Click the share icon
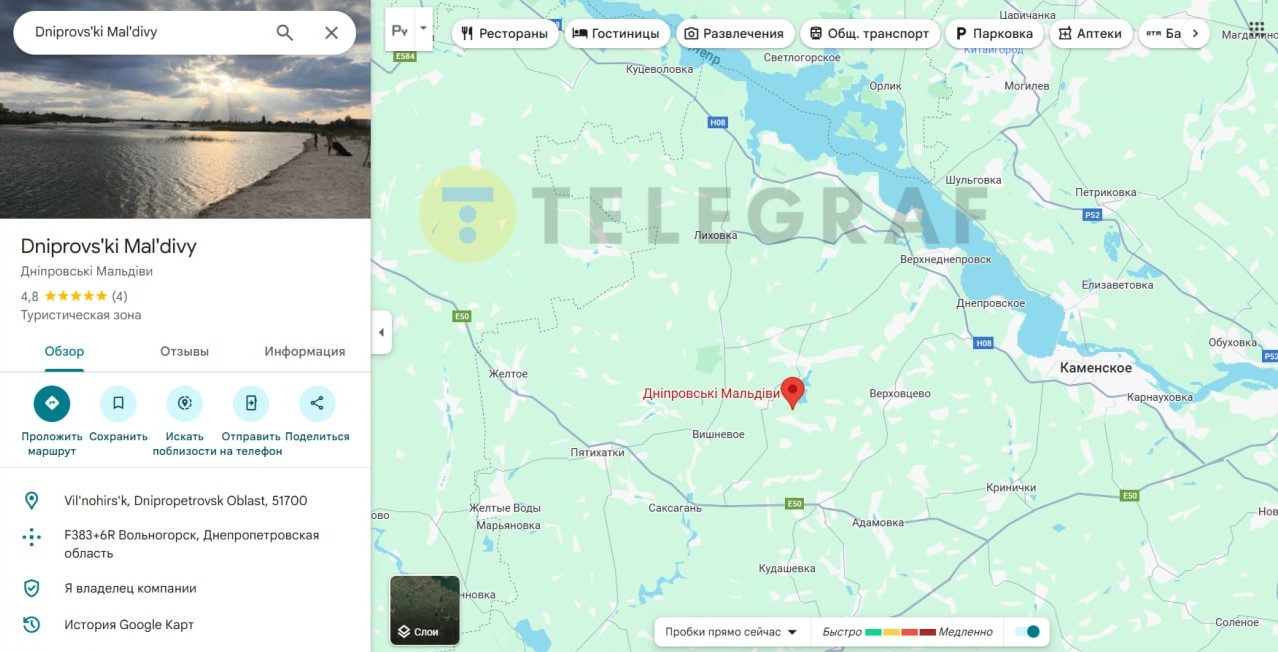Screen dimensions: 1278x652 pos(317,404)
